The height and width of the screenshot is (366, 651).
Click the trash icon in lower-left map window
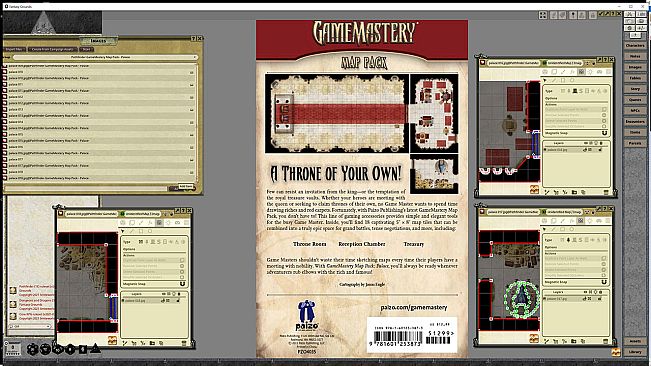pyautogui.click(x=184, y=343)
